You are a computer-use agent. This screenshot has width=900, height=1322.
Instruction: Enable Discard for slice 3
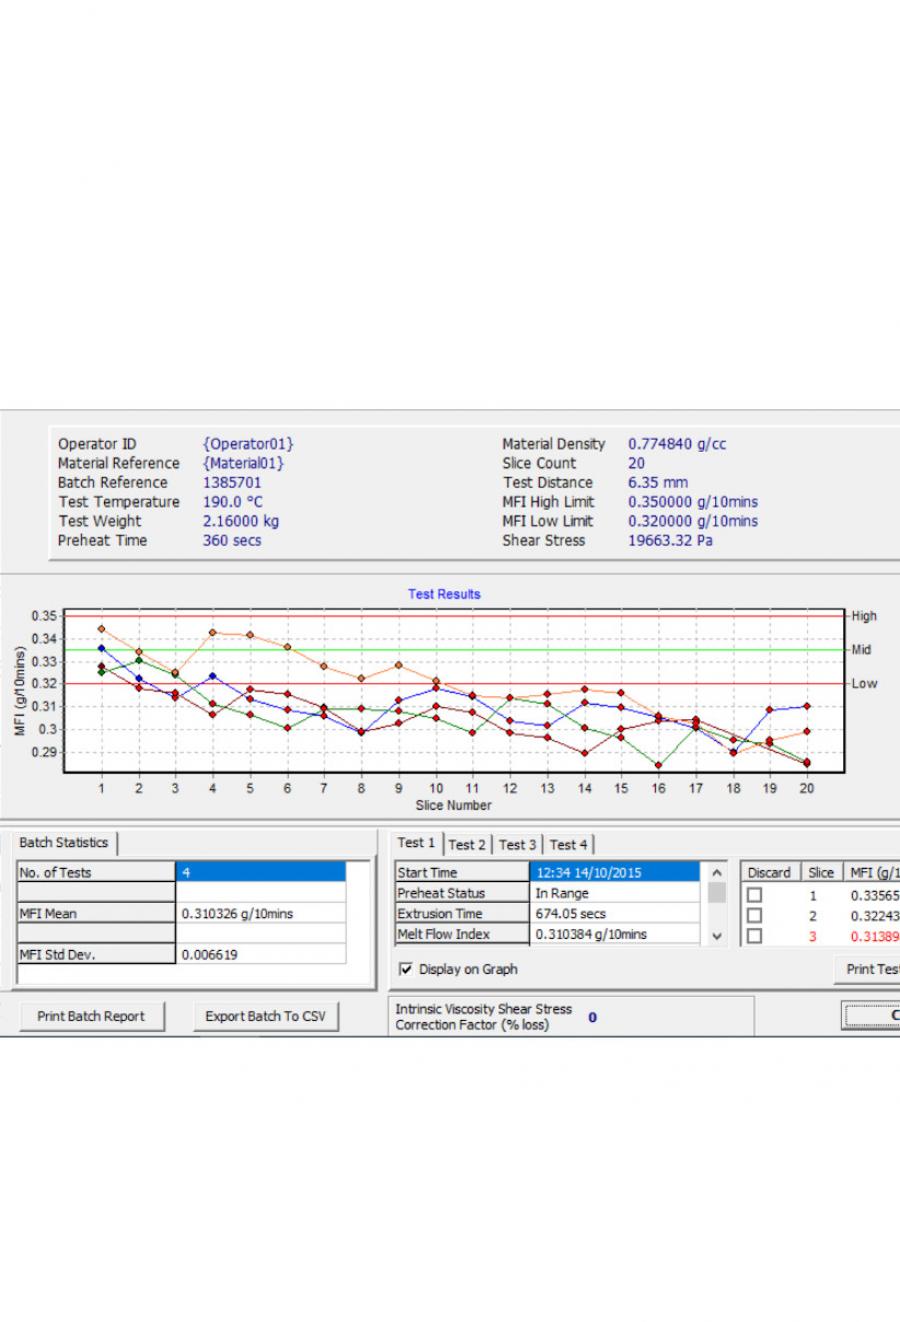click(755, 936)
